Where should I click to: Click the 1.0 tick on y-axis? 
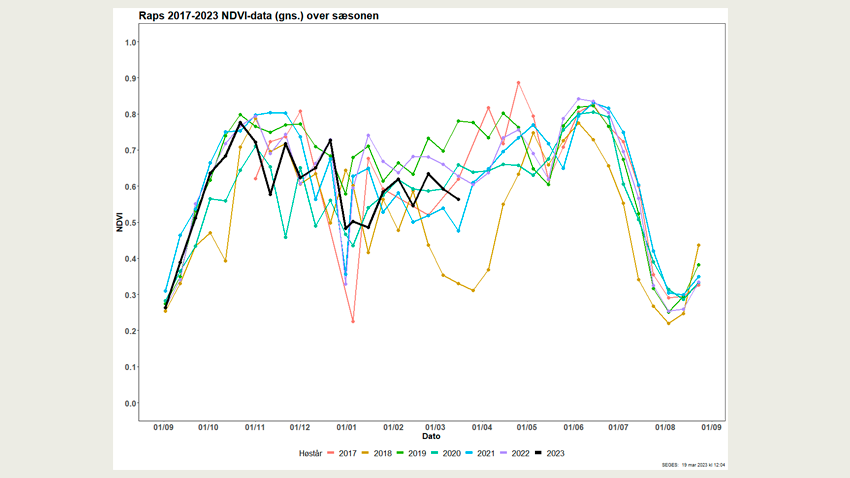pos(131,42)
